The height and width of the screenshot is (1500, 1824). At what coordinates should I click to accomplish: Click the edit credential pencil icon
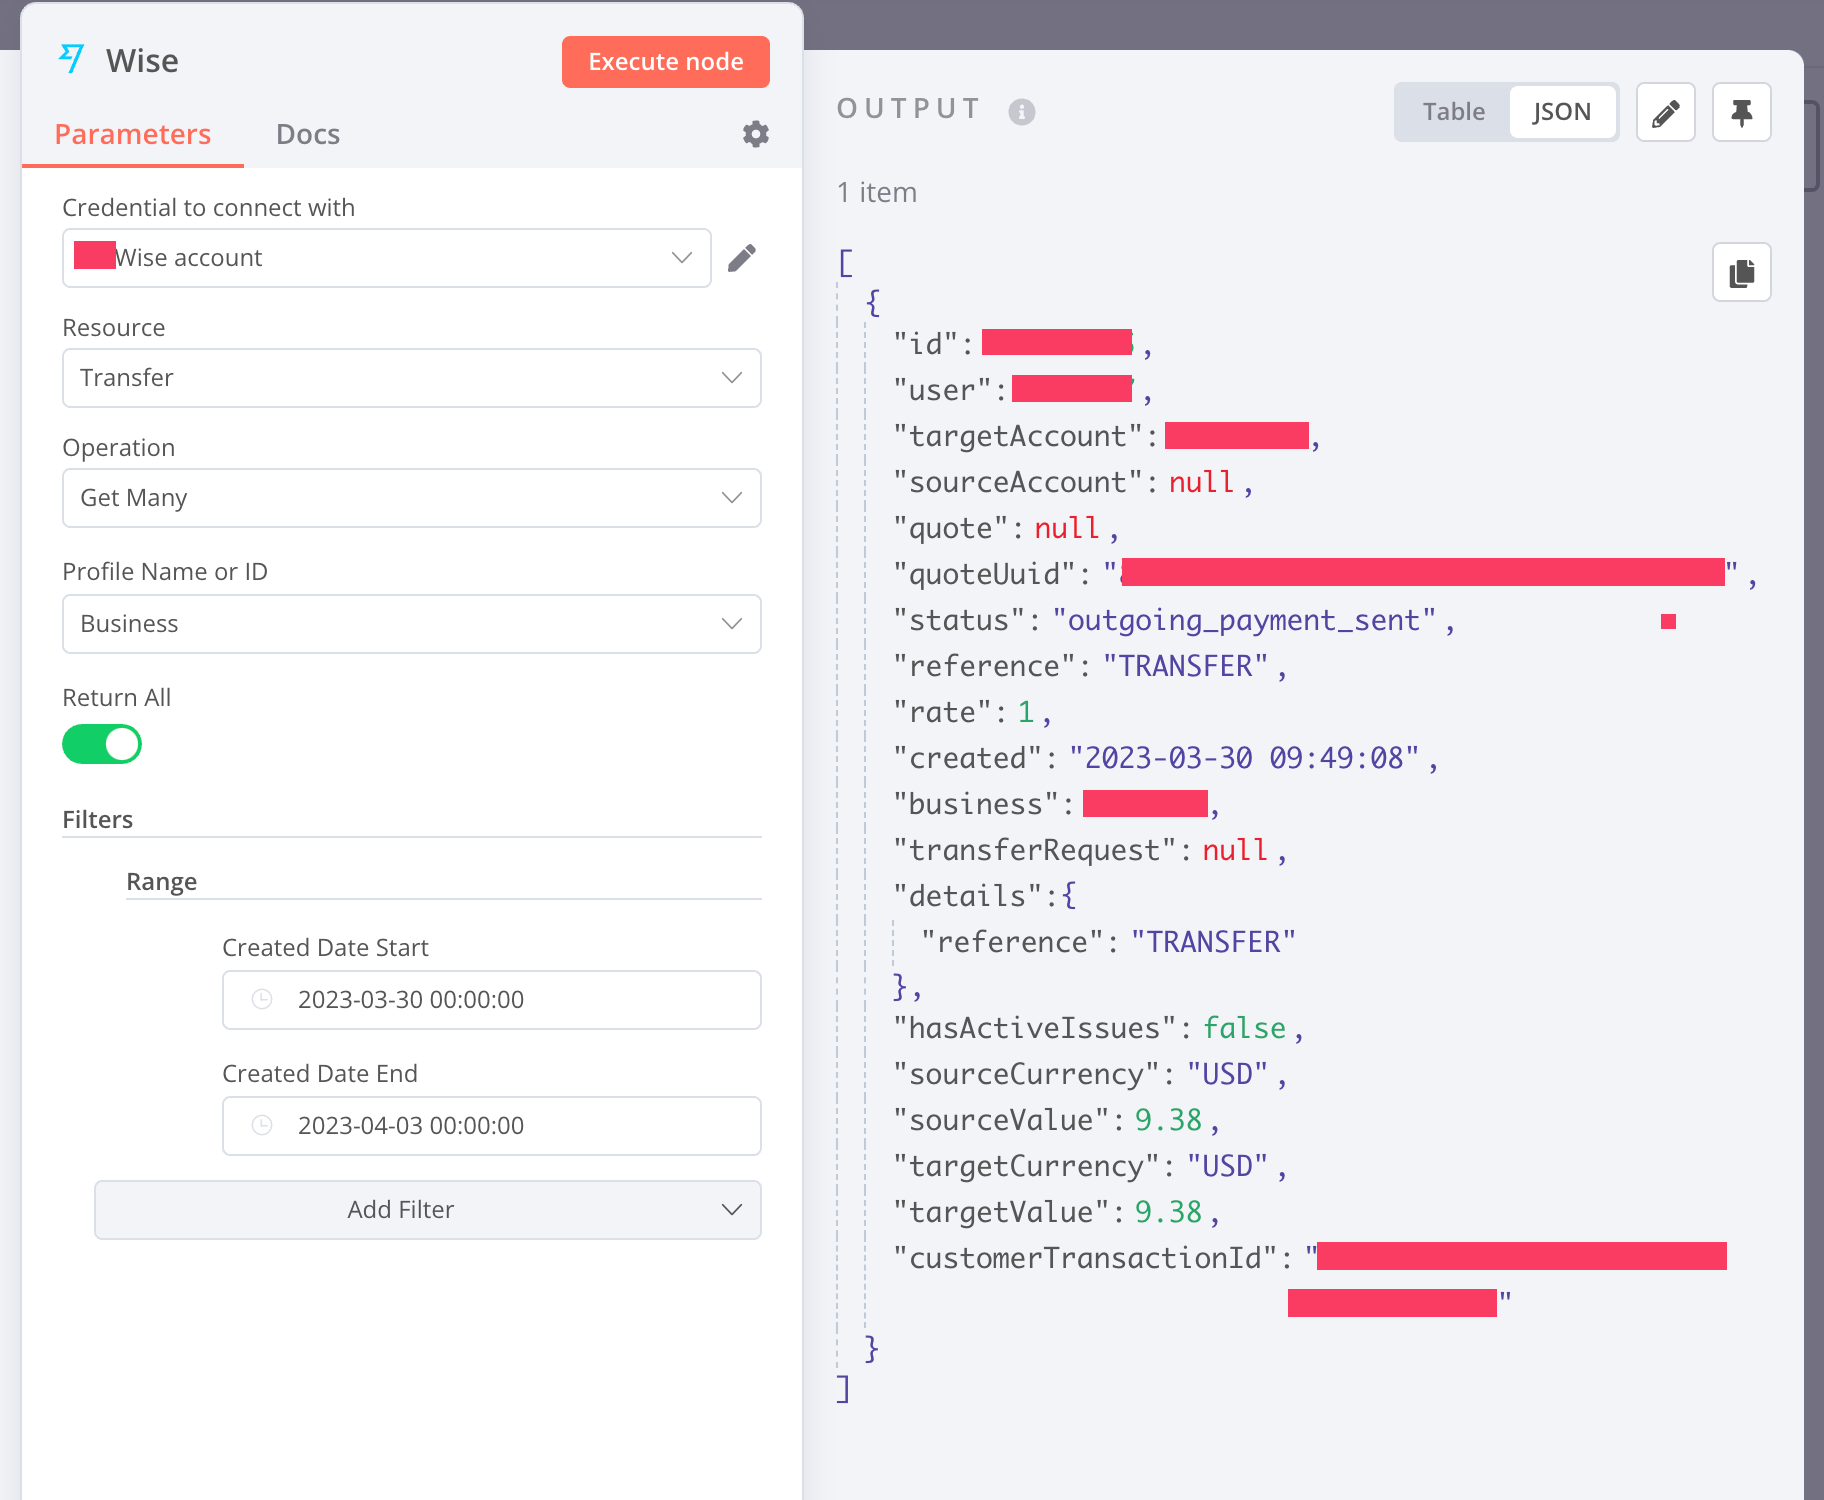(742, 258)
